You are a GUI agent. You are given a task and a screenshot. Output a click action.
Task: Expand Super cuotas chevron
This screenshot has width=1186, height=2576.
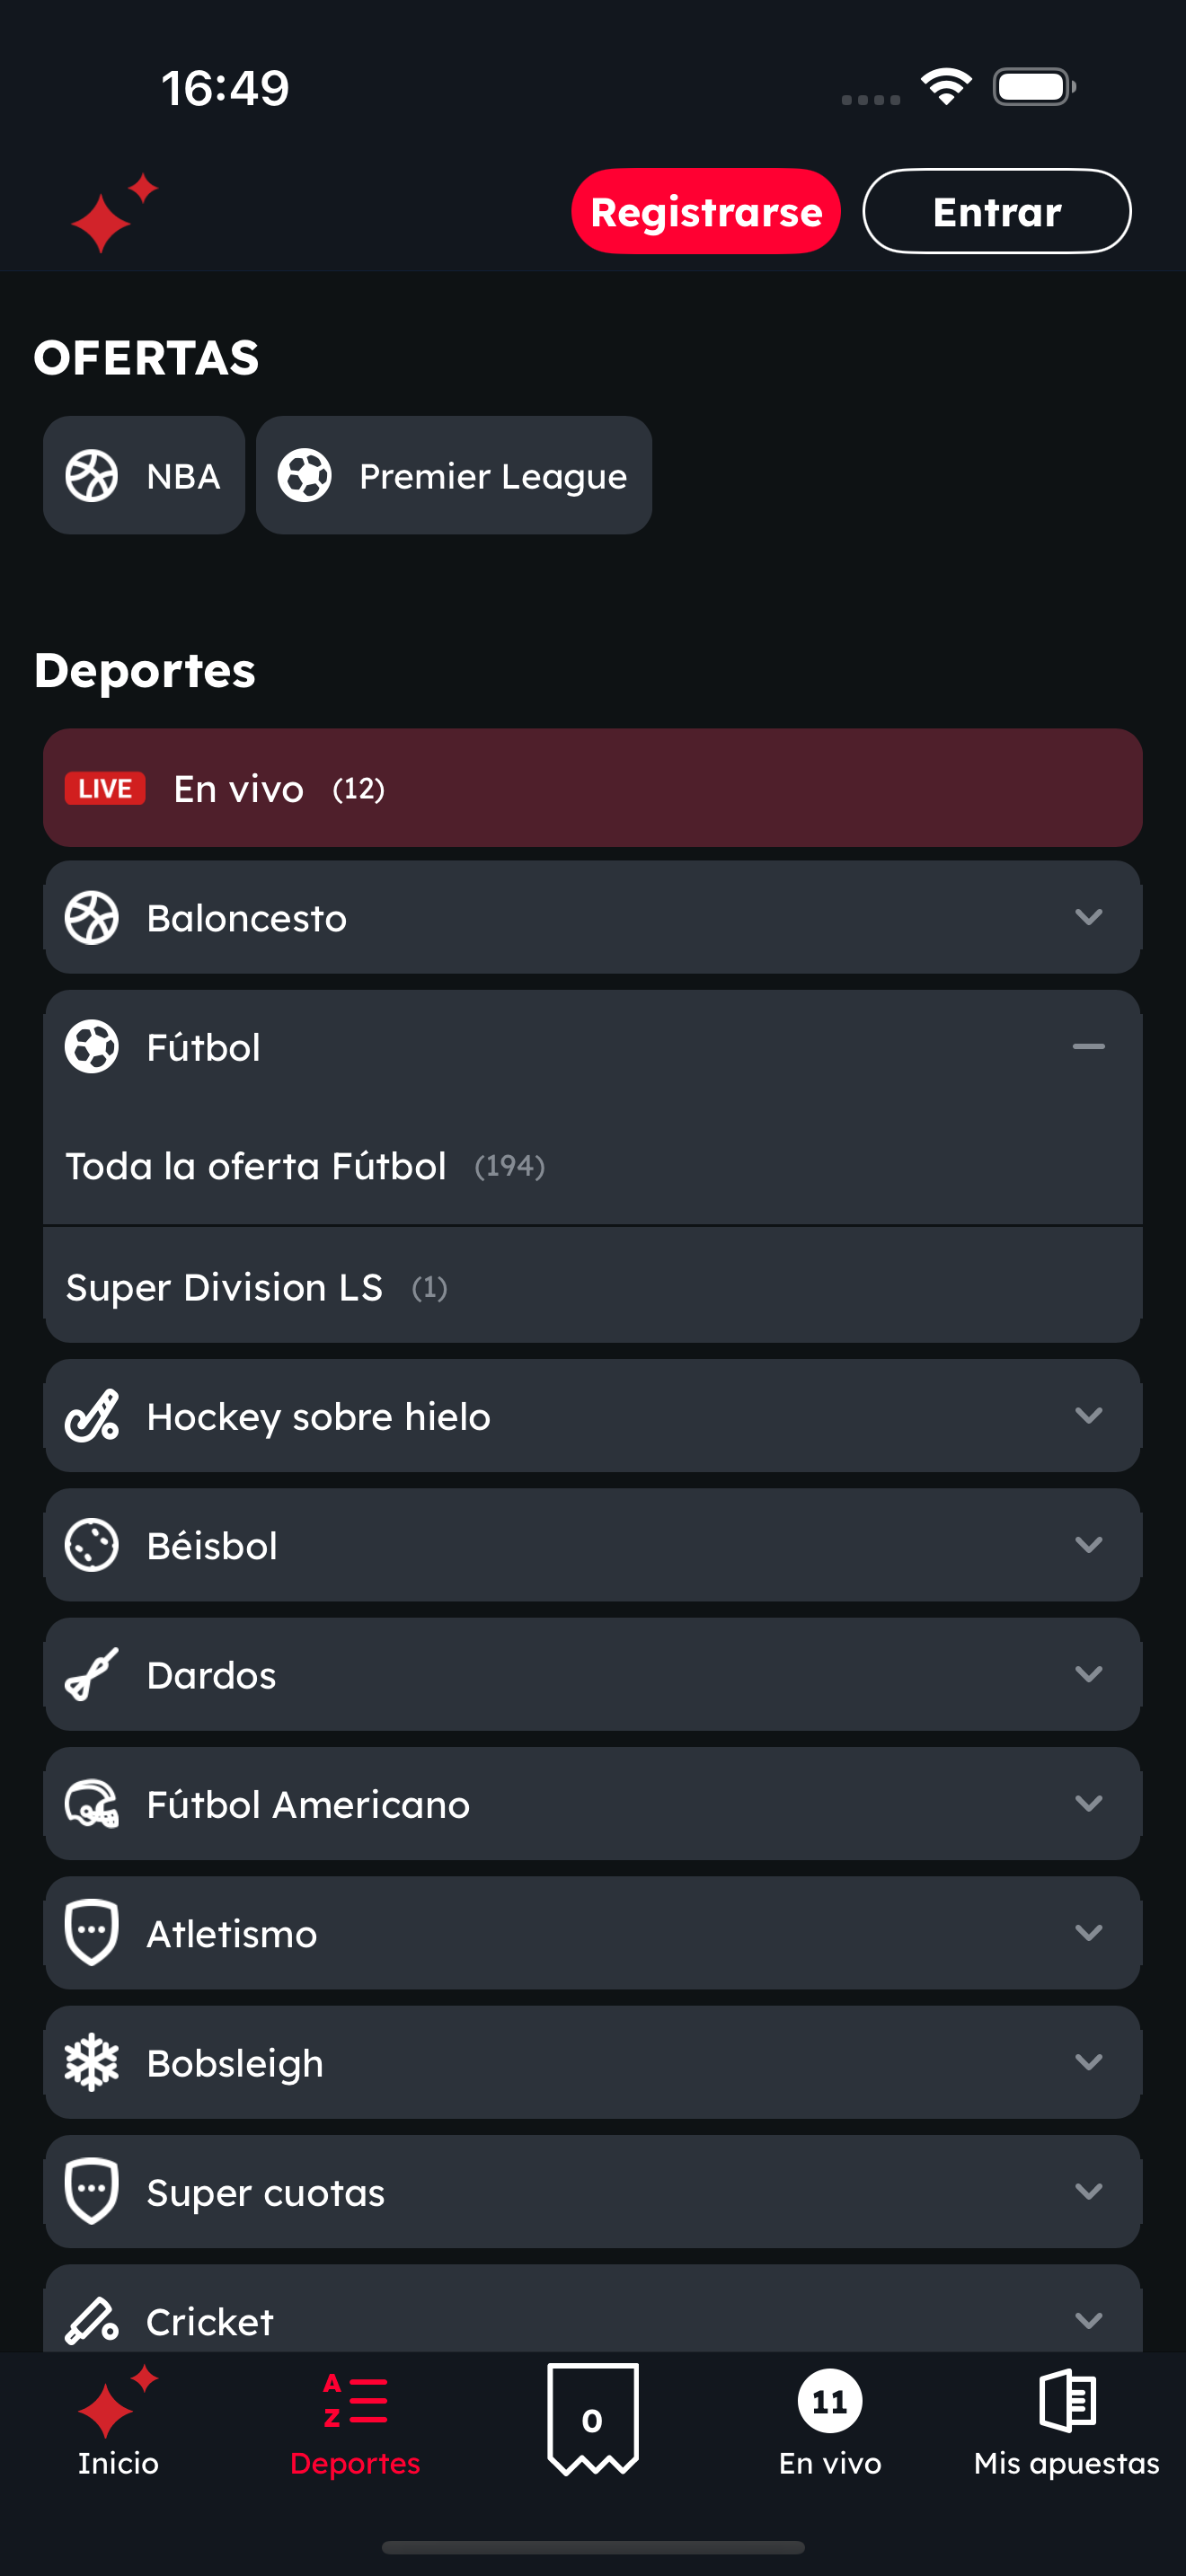[1088, 2191]
